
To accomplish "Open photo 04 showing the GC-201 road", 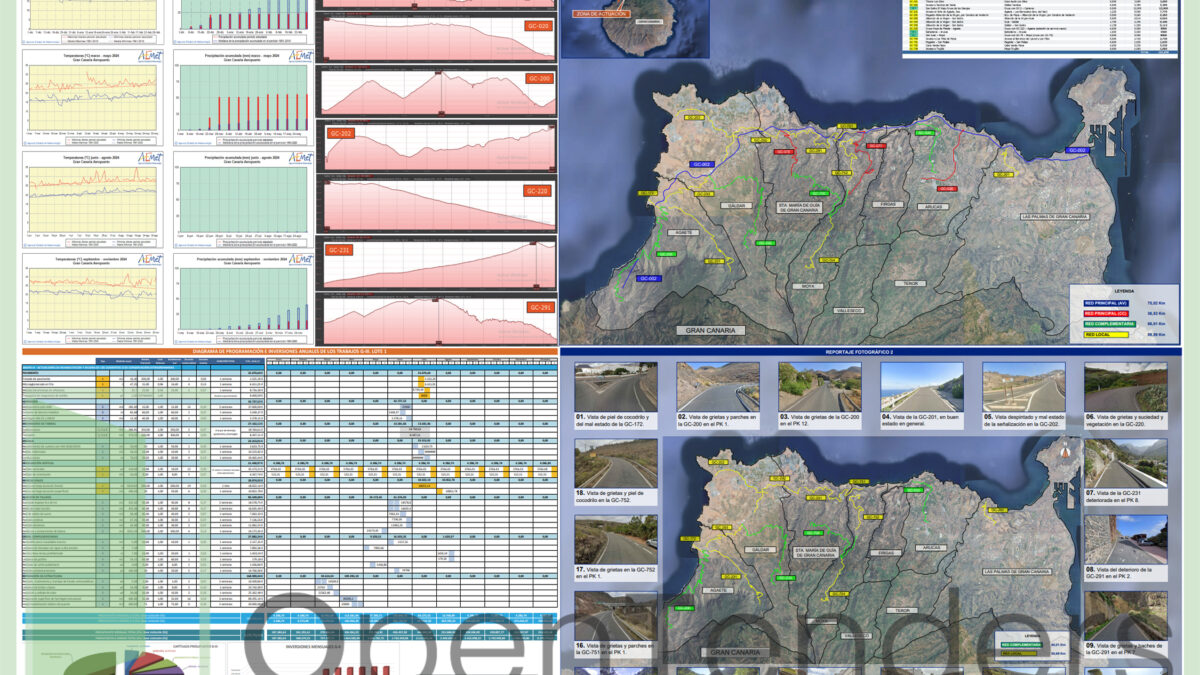I will tap(922, 387).
